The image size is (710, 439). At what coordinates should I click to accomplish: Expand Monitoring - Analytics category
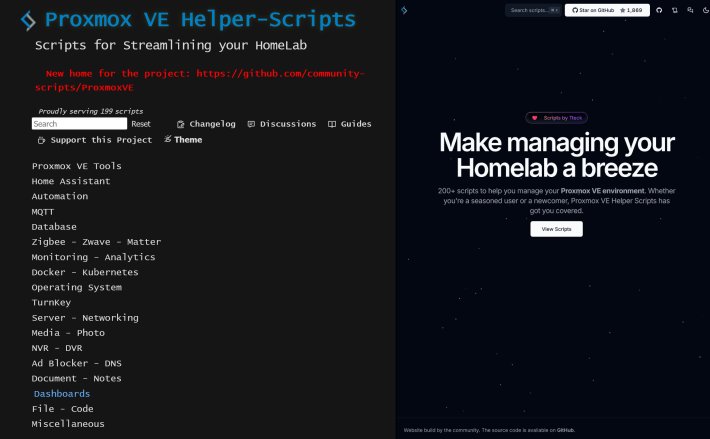[93, 257]
